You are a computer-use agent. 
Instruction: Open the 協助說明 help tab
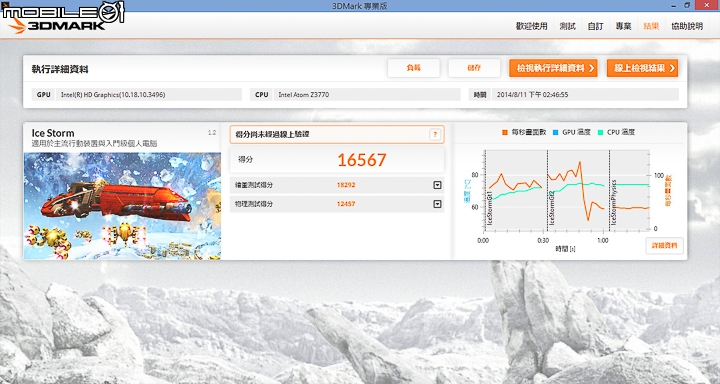[x=687, y=26]
